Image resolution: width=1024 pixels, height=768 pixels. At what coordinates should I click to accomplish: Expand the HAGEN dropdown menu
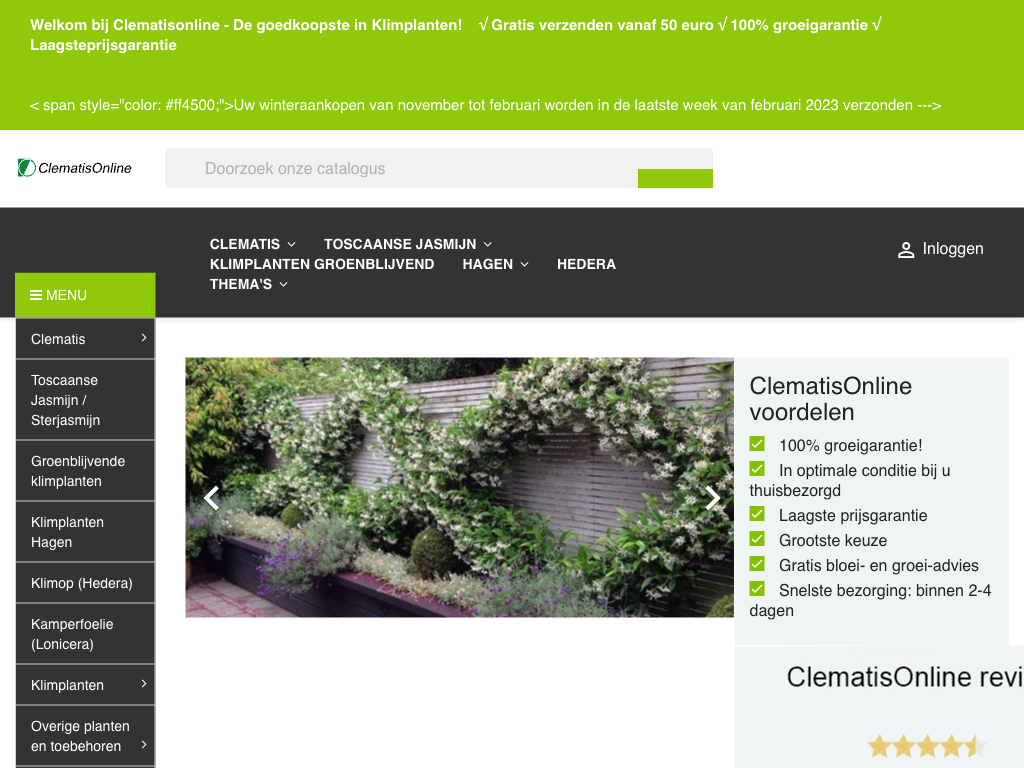point(524,264)
